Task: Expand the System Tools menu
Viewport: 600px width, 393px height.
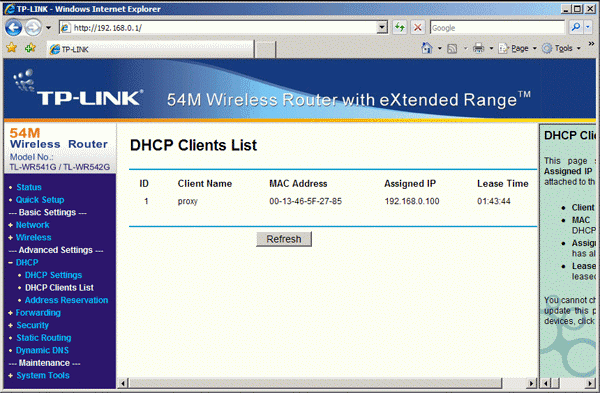Action: coord(43,375)
